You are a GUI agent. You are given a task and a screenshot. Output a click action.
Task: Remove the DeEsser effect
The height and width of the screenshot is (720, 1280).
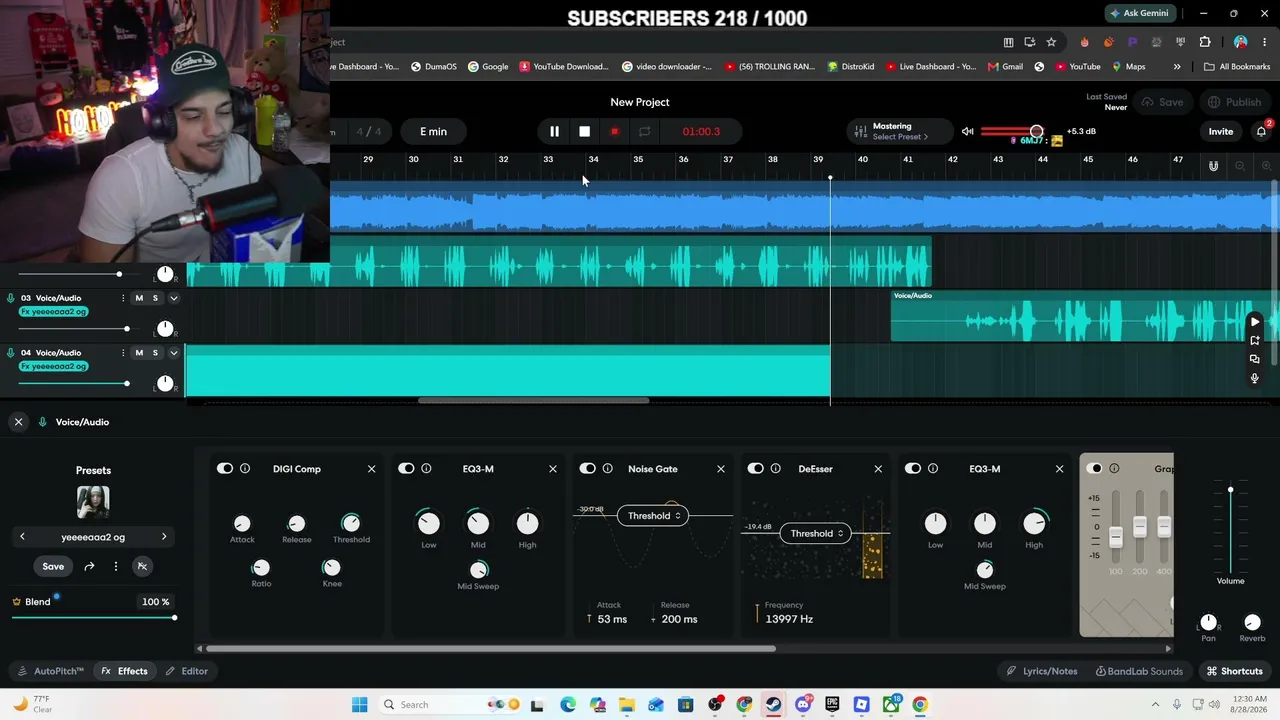click(x=878, y=468)
